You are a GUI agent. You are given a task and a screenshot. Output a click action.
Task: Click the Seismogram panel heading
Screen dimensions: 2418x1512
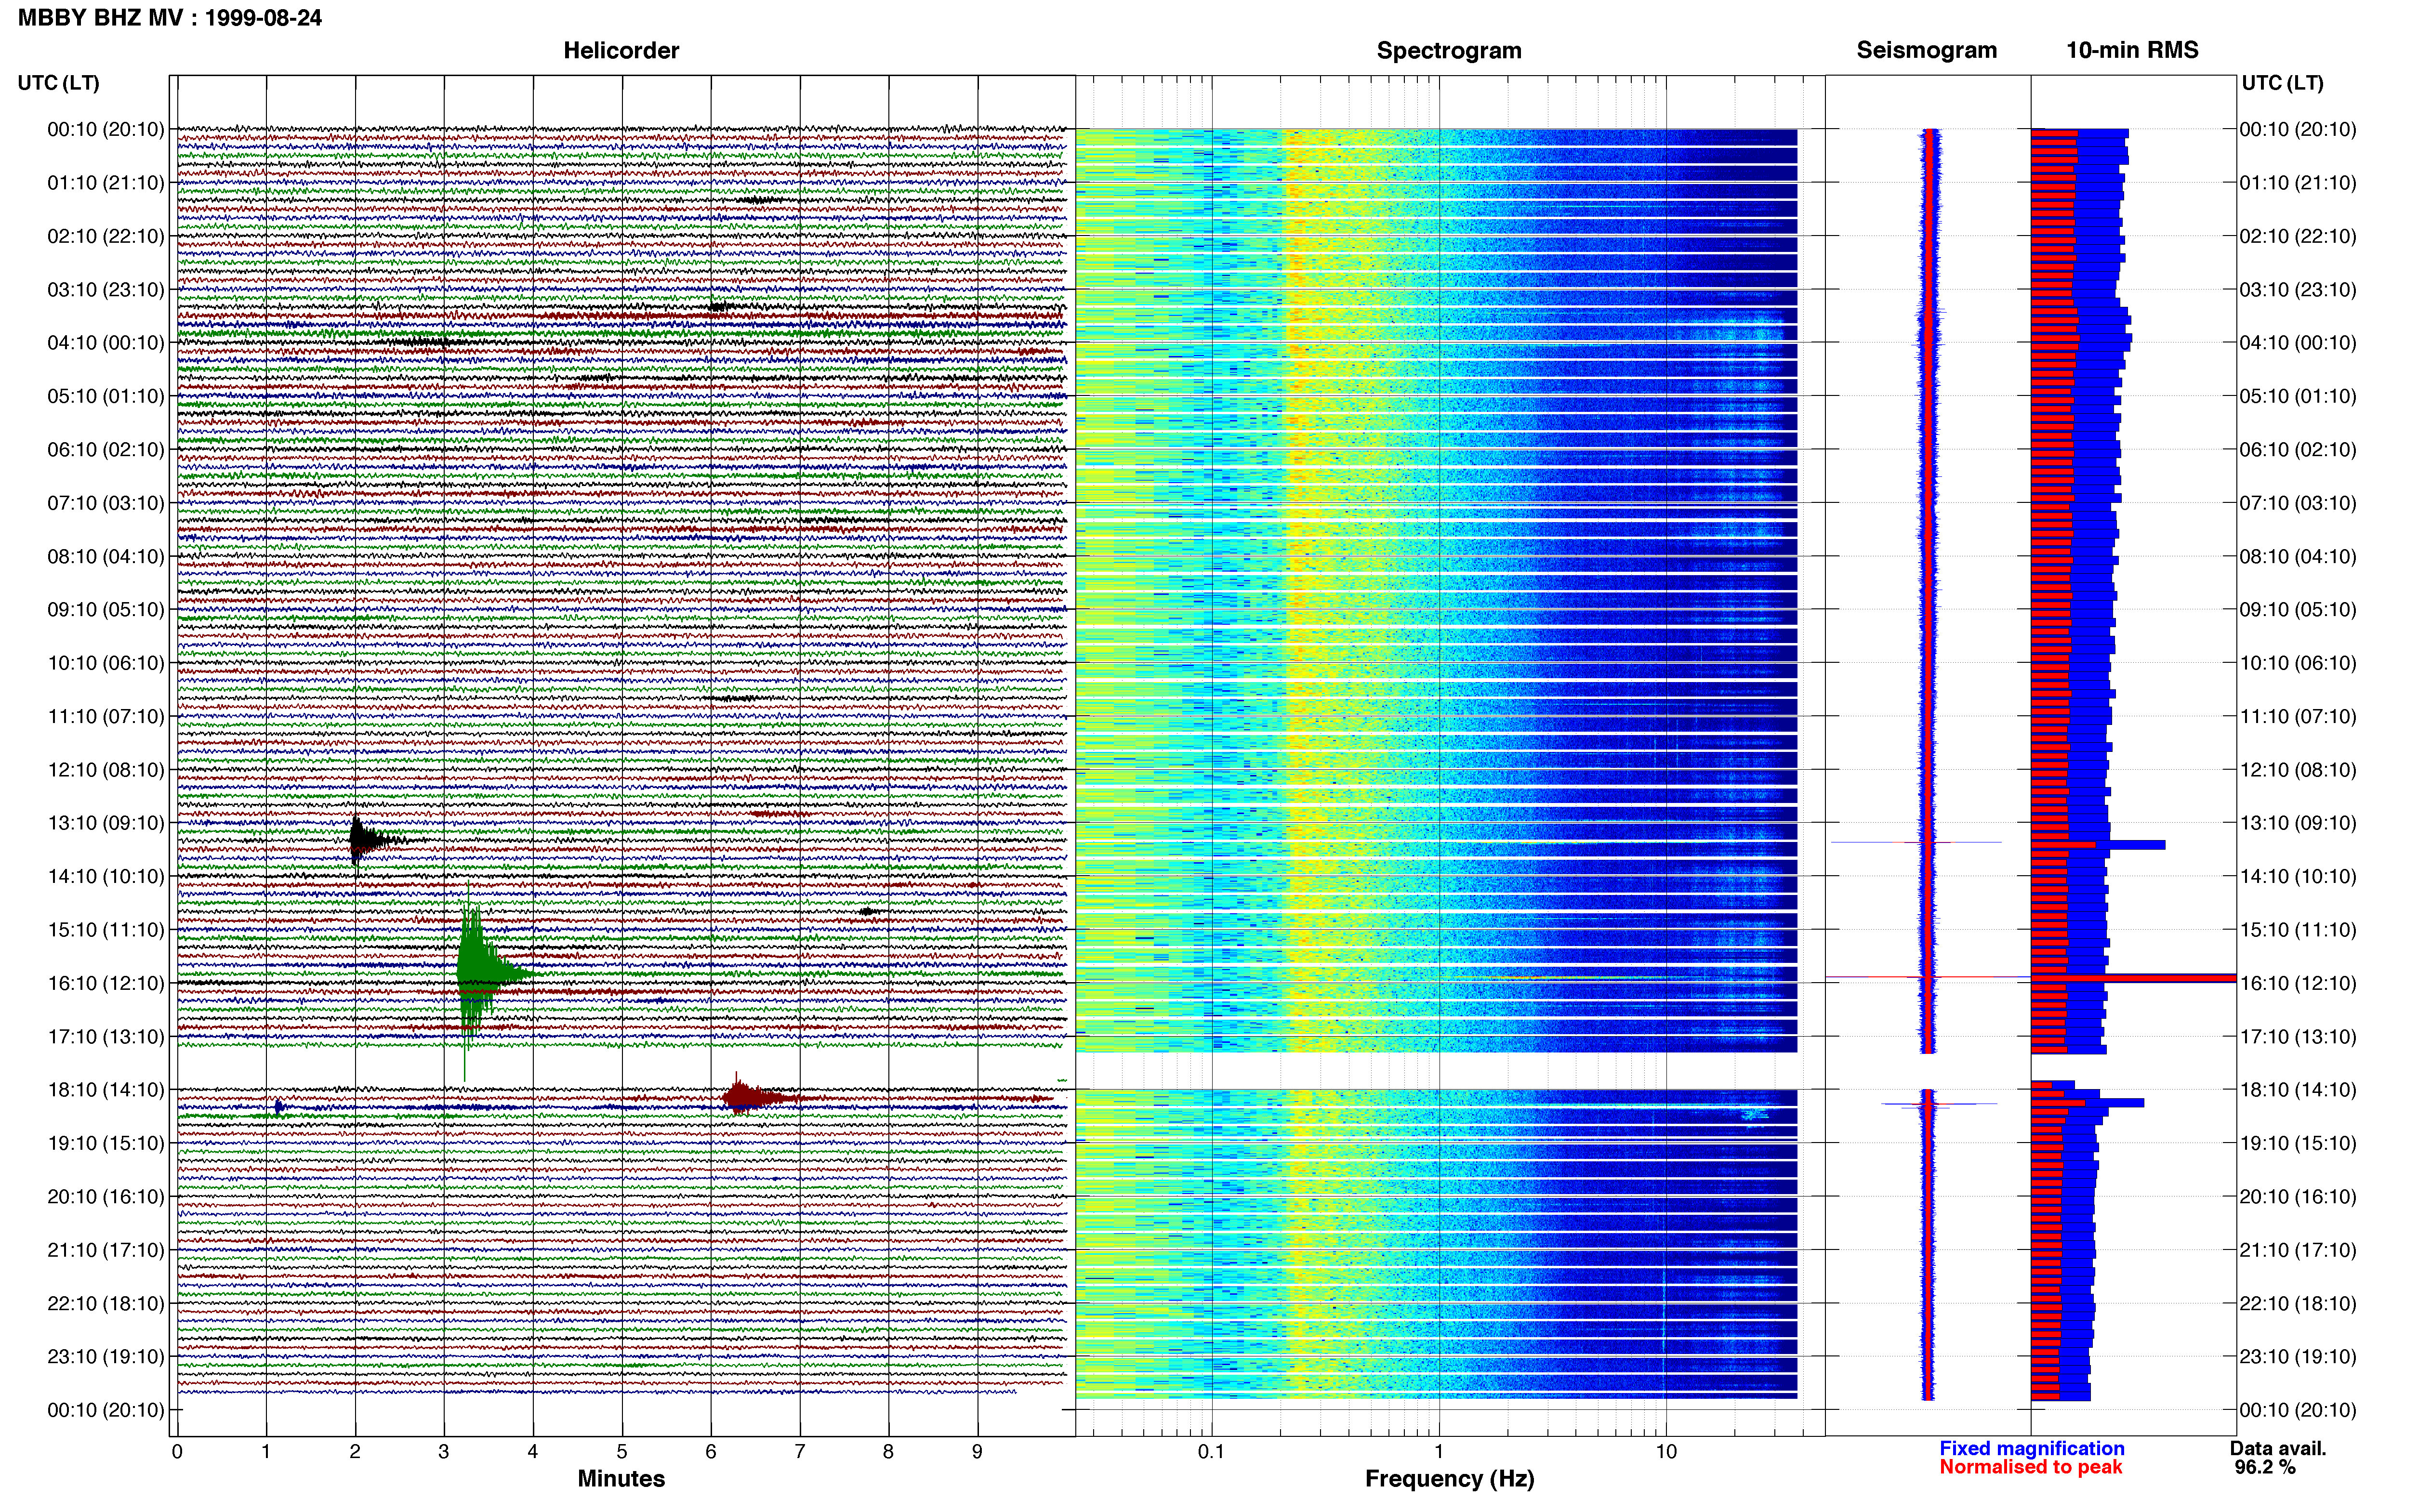[x=1926, y=50]
